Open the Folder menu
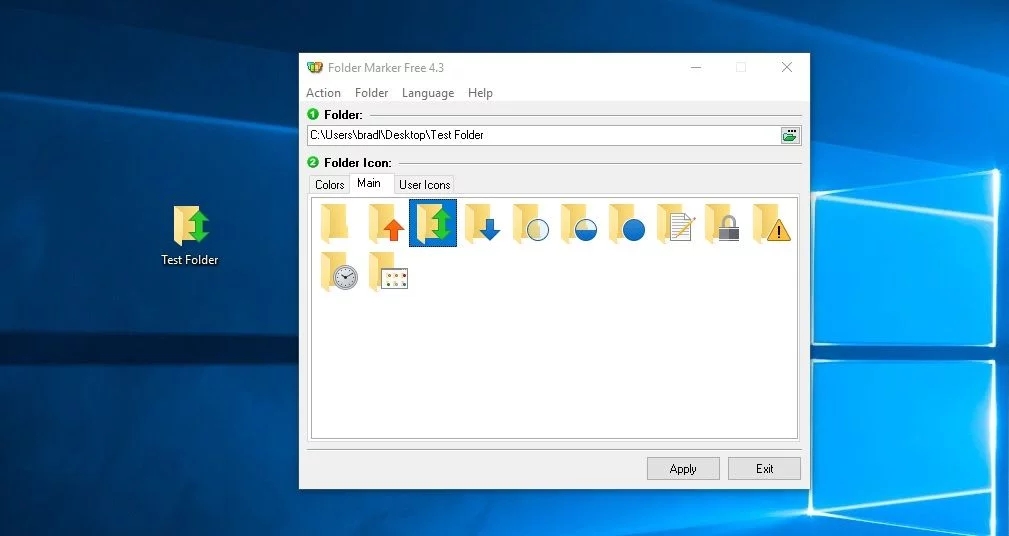 pos(371,93)
